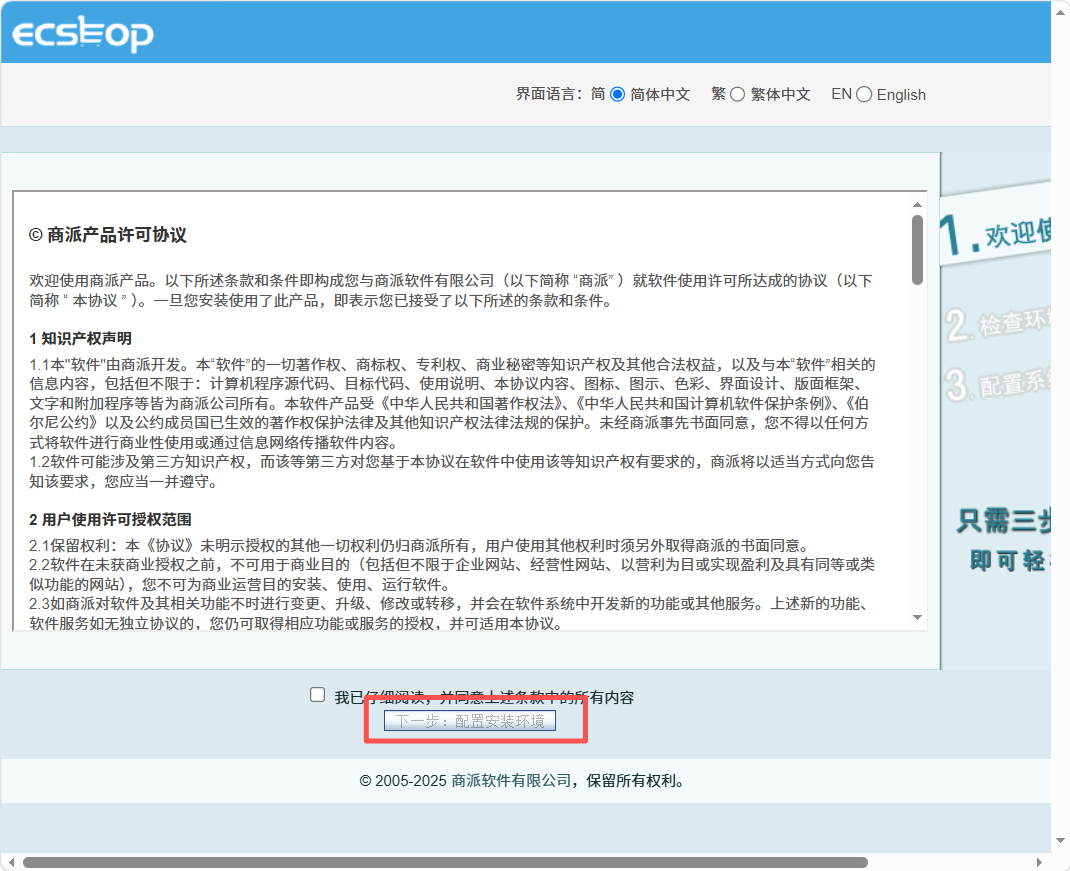The width and height of the screenshot is (1070, 871).
Task: Select the 简体中文 language radio button
Action: tap(618, 94)
